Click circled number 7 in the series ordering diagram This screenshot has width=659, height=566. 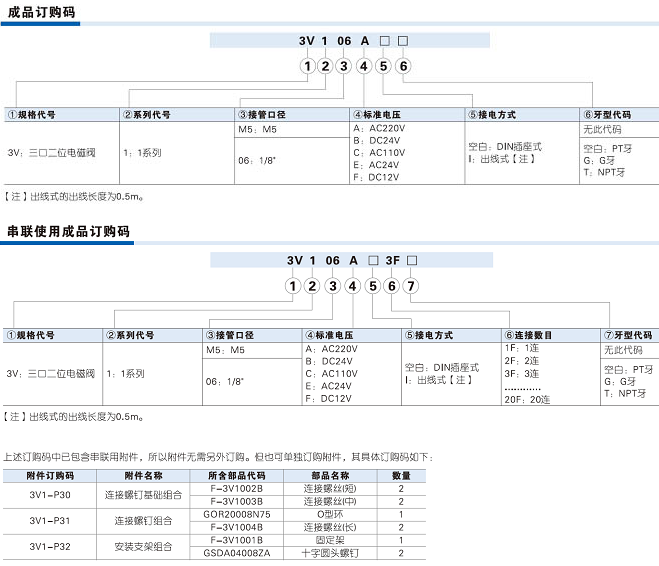(x=410, y=286)
